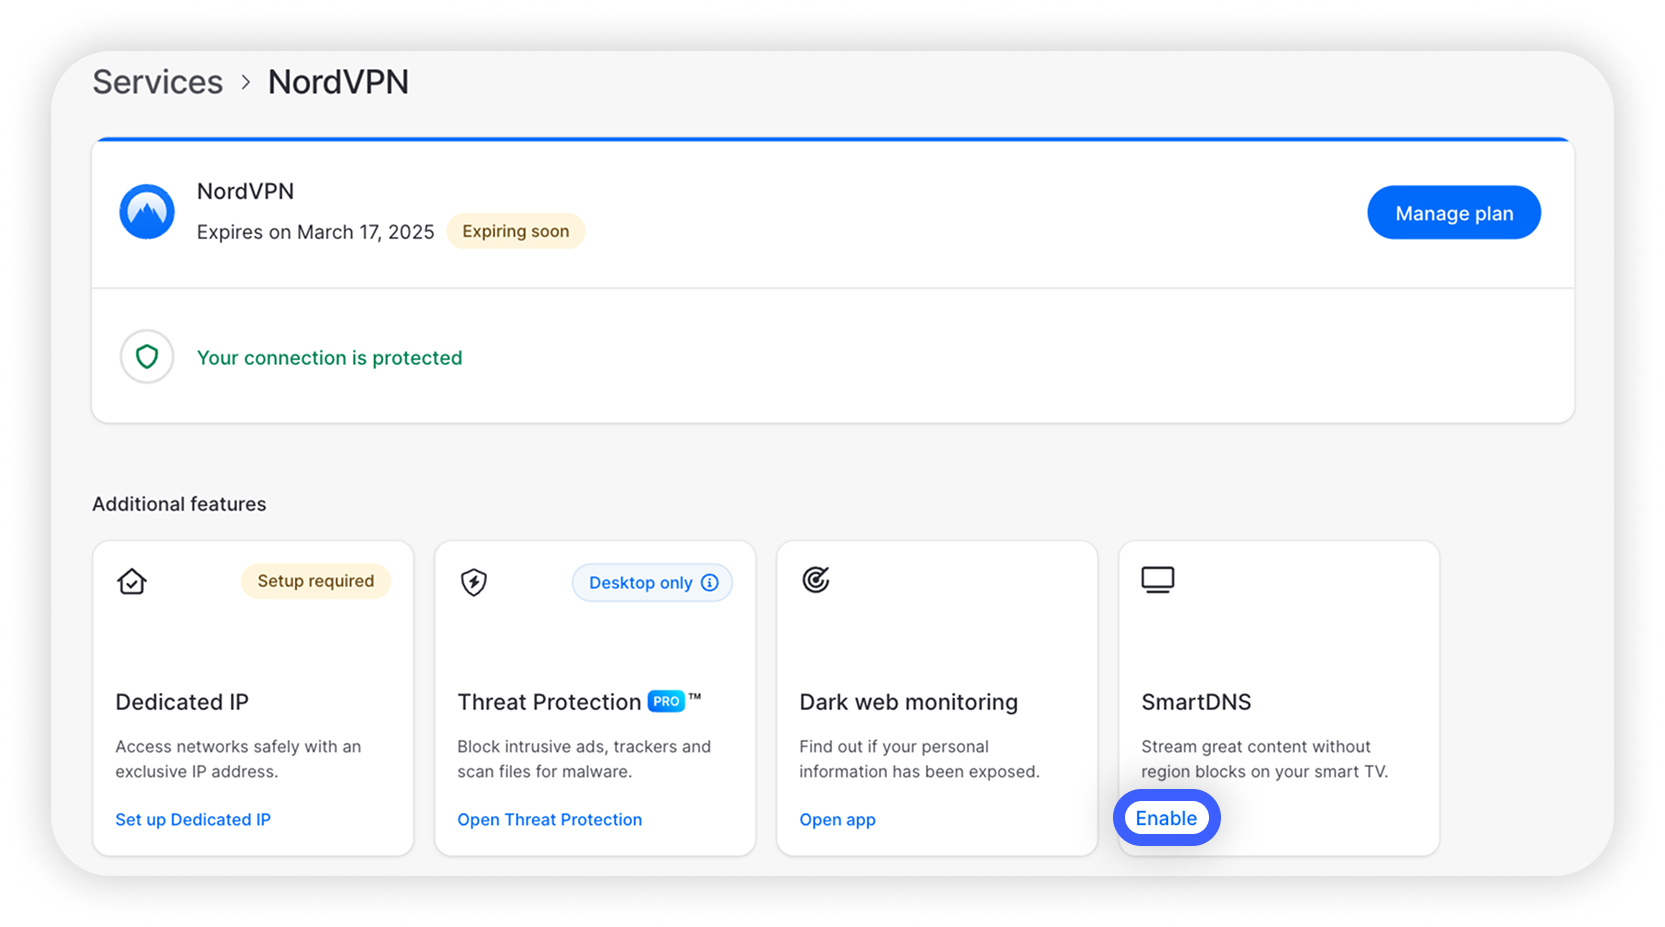The width and height of the screenshot is (1665, 927).
Task: Click the NordVPN mountain logo icon
Action: [147, 211]
